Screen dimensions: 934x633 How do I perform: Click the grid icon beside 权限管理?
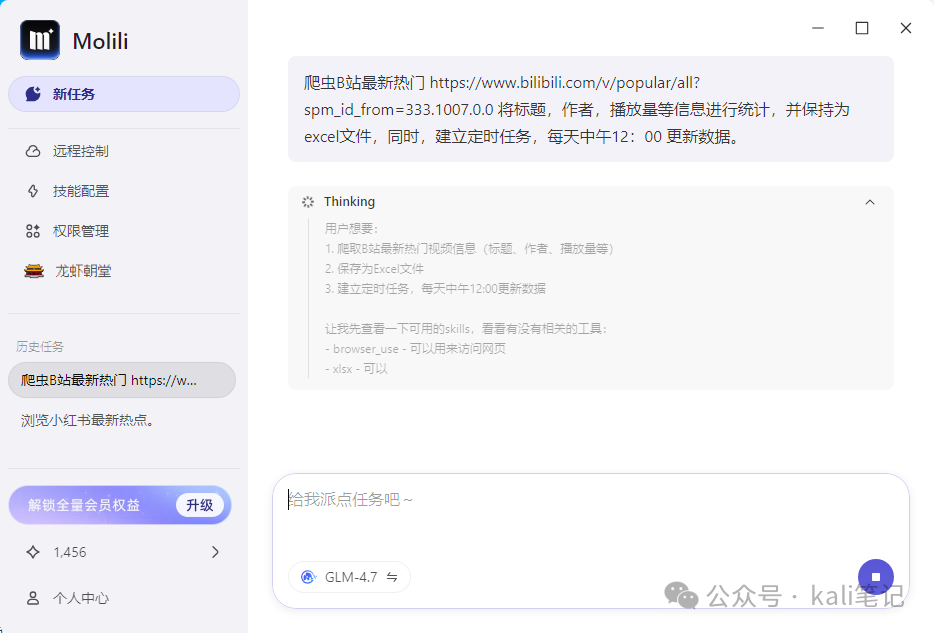pos(33,231)
